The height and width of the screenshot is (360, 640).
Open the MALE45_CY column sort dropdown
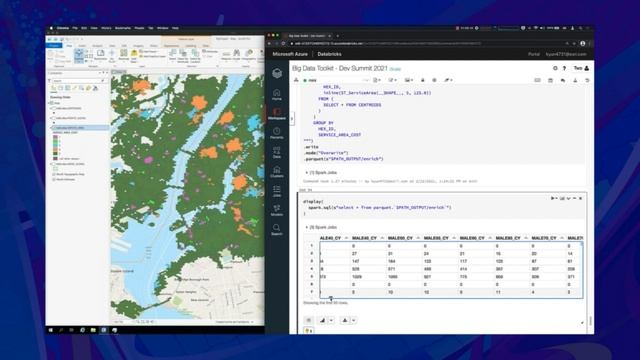click(x=382, y=238)
